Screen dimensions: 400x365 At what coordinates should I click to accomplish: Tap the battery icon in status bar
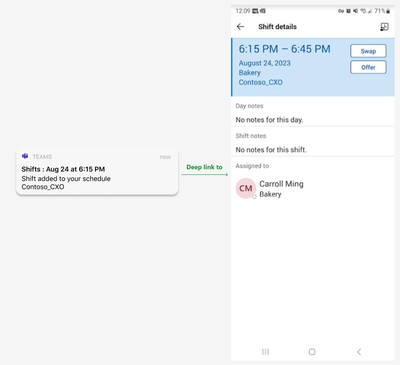(x=388, y=11)
